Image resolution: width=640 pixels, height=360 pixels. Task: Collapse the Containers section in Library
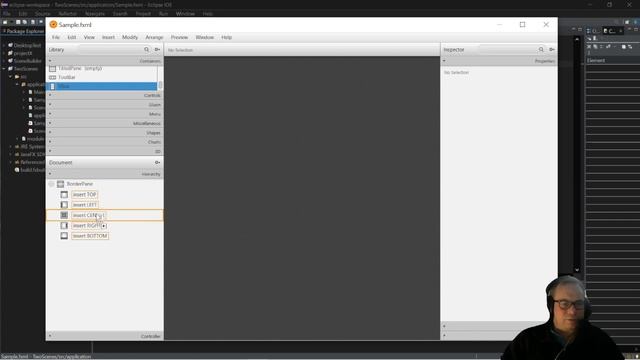pos(105,61)
